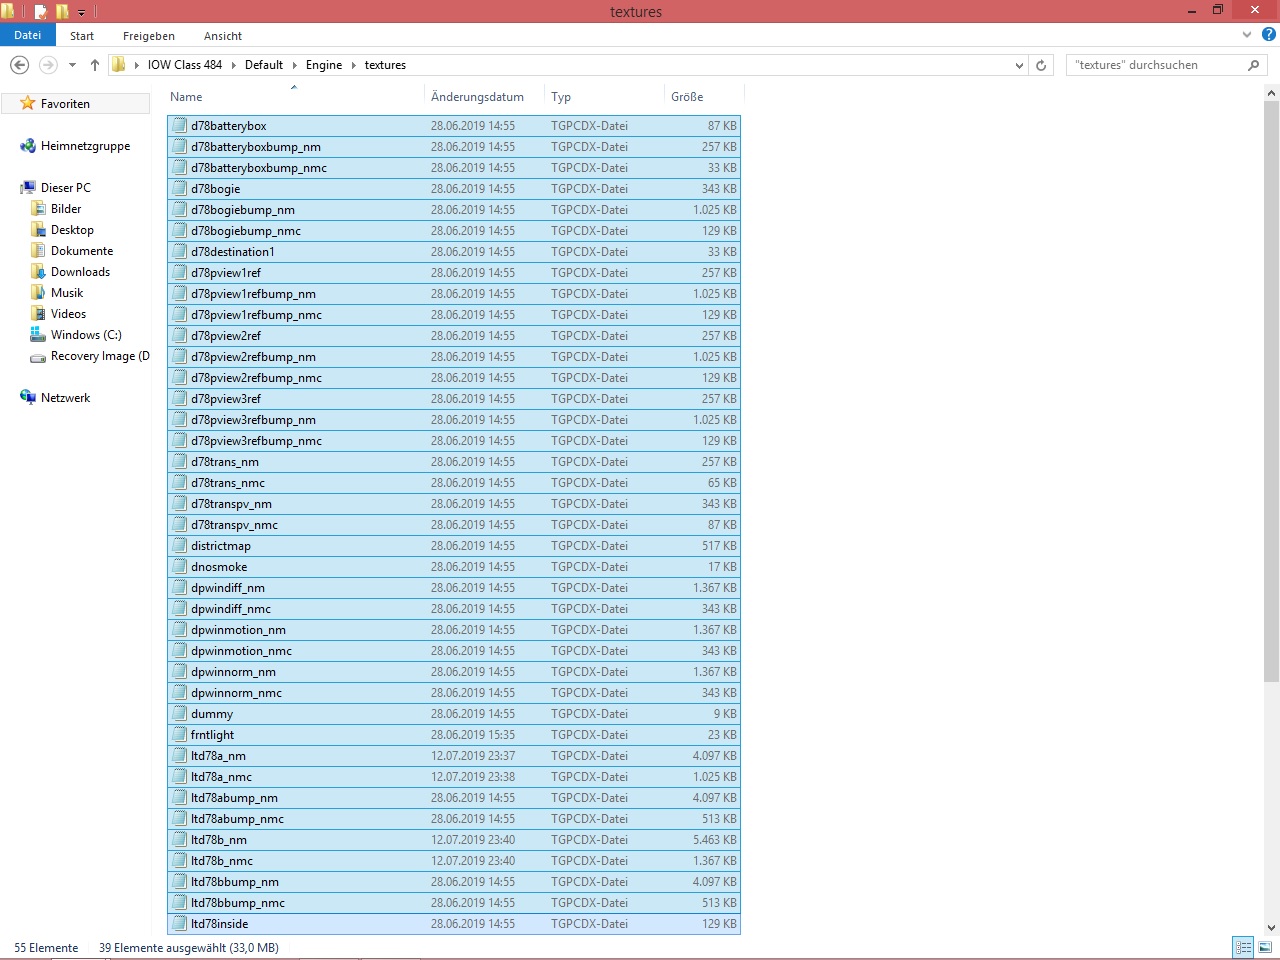Click the d78bogie file icon

[180, 189]
